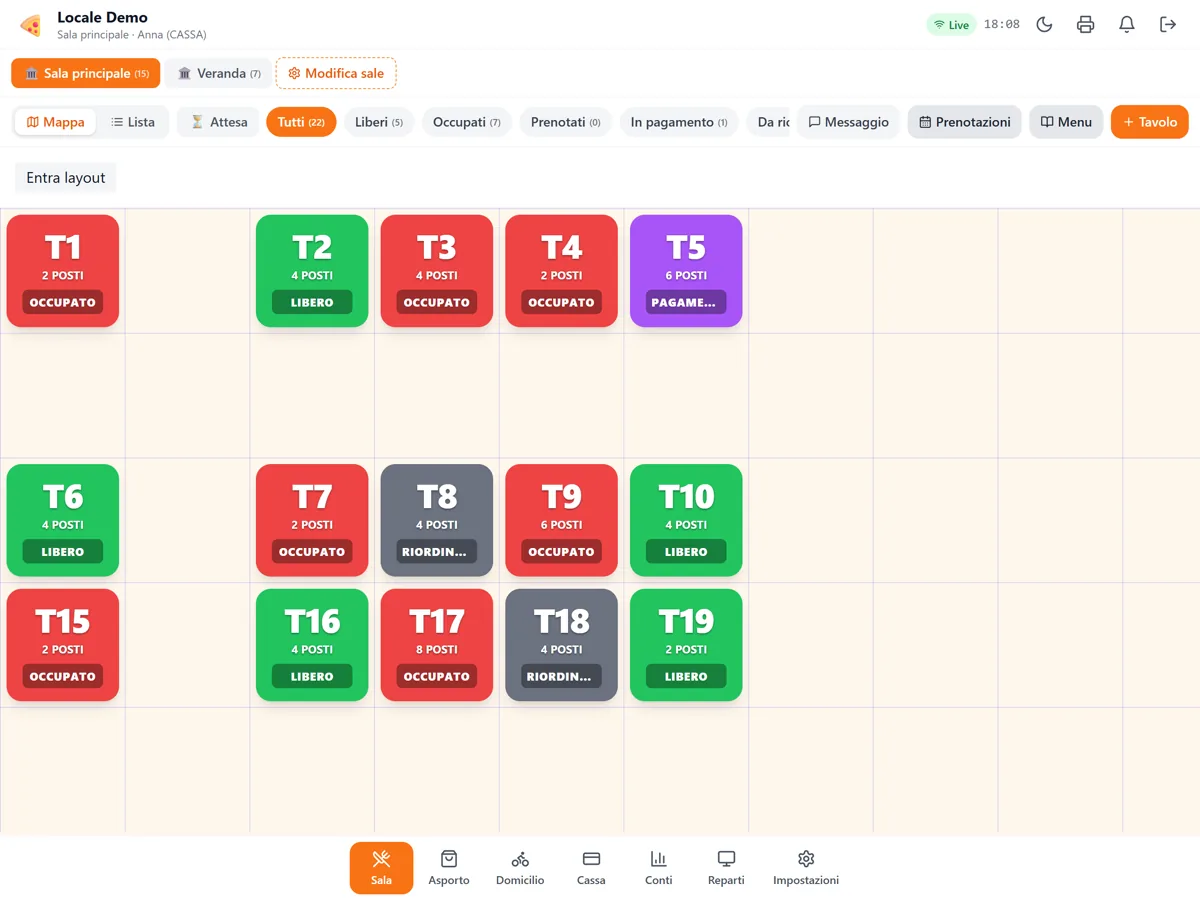Screen dimensions: 1200x900
Task: Open the Menu button
Action: [1066, 122]
